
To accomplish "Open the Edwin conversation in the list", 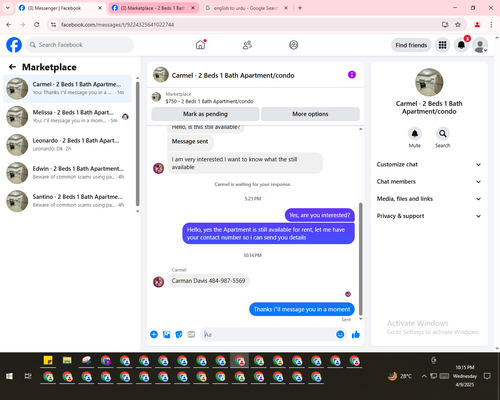I will [67, 173].
